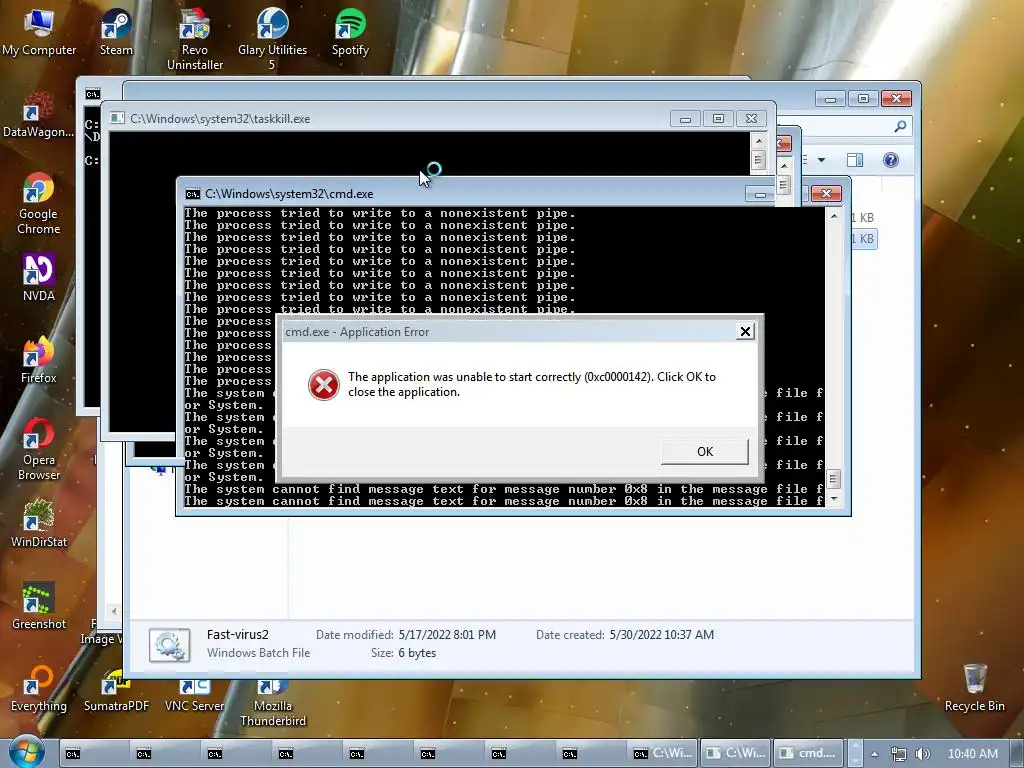Click the taskkill.exe window title bar icon
Screen dimensions: 1024x768
117,118
